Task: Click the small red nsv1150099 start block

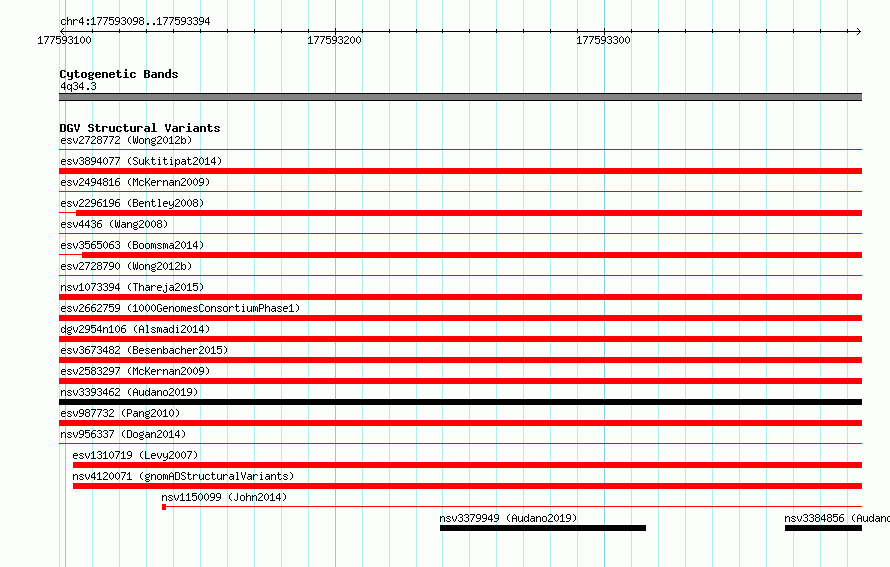Action: (164, 507)
